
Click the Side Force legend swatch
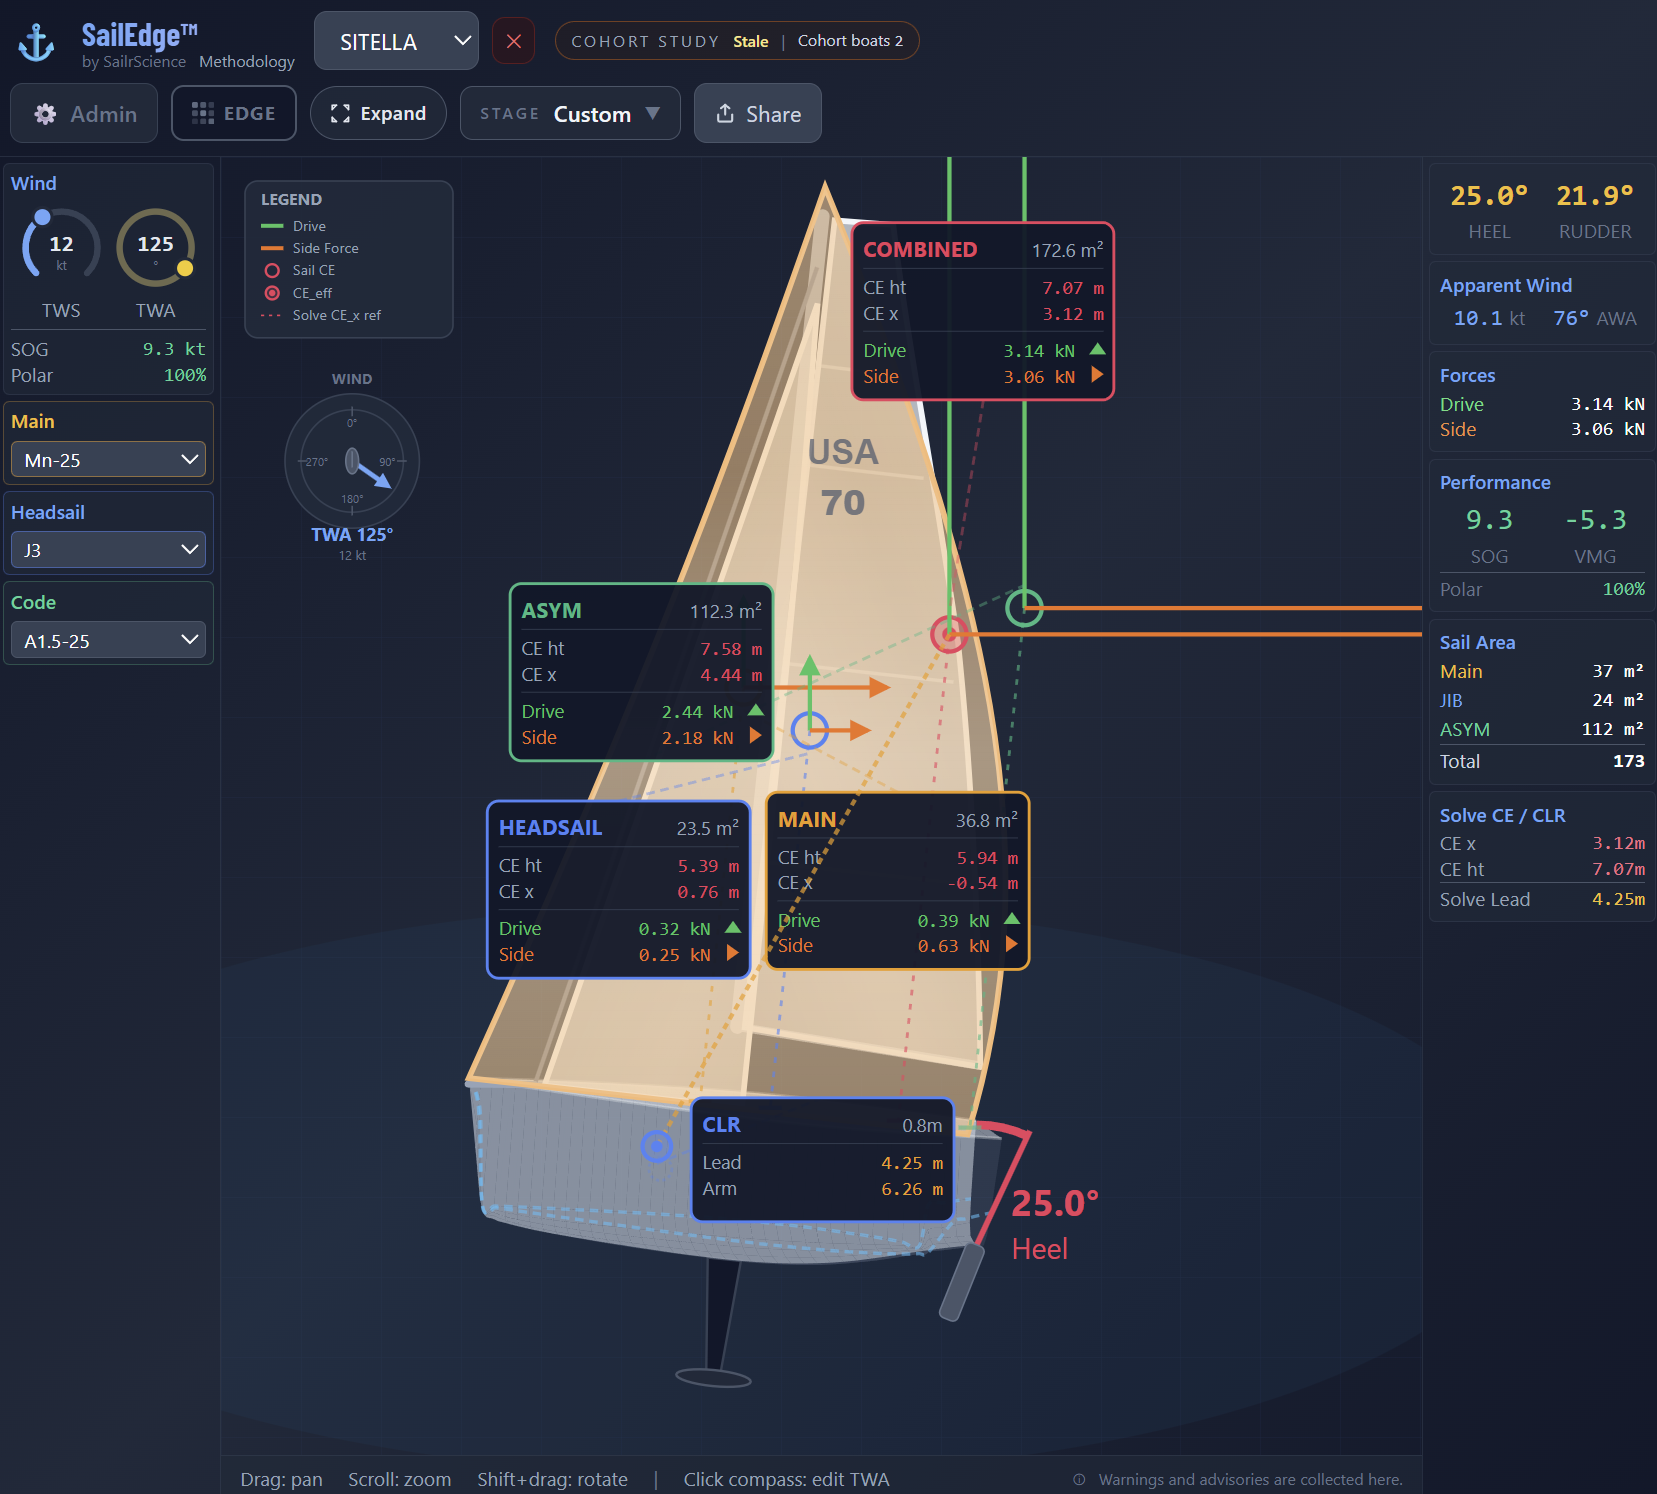272,248
